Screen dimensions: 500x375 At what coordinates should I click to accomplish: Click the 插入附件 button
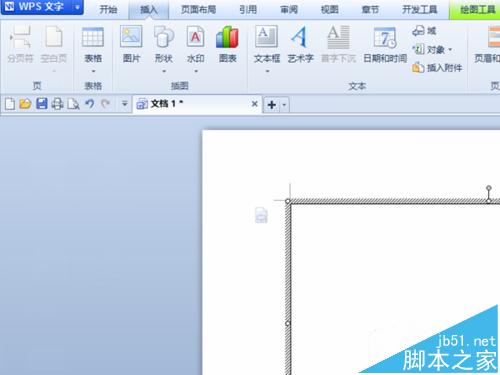(437, 68)
